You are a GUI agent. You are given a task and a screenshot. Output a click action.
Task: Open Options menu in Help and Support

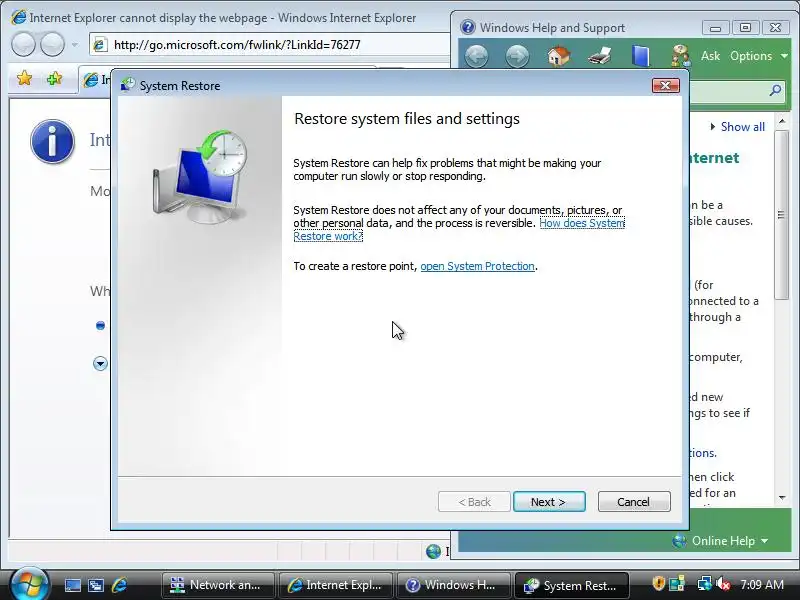coord(759,56)
